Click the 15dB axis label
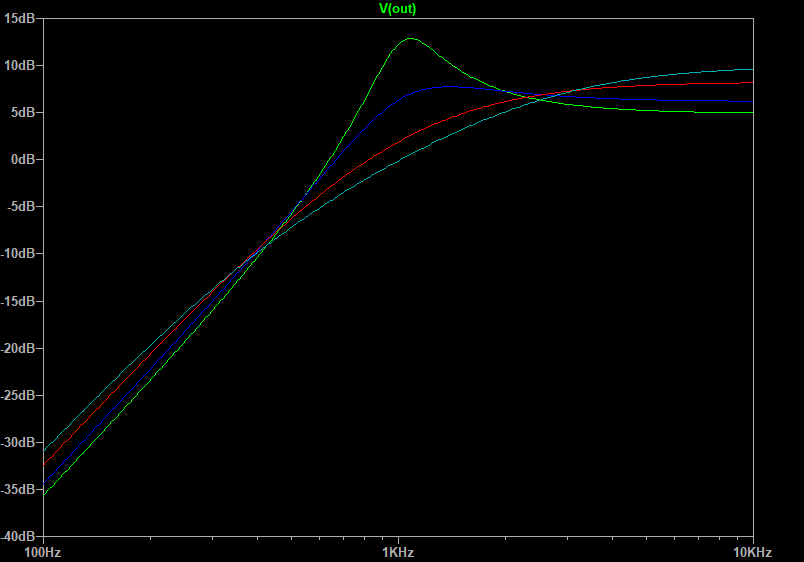This screenshot has height=562, width=804. [x=19, y=18]
